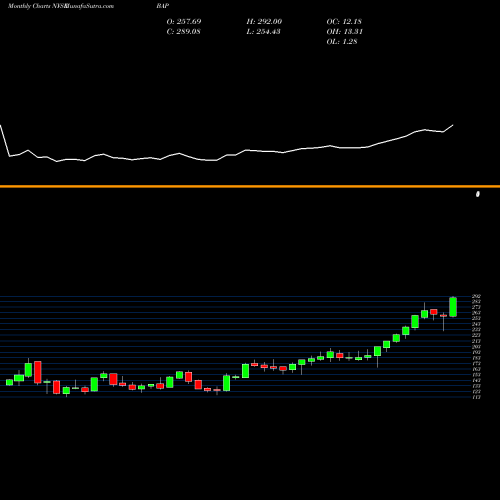Click the BAP ticker symbol label
Viewport: 500px width, 500px height.
click(x=163, y=6)
